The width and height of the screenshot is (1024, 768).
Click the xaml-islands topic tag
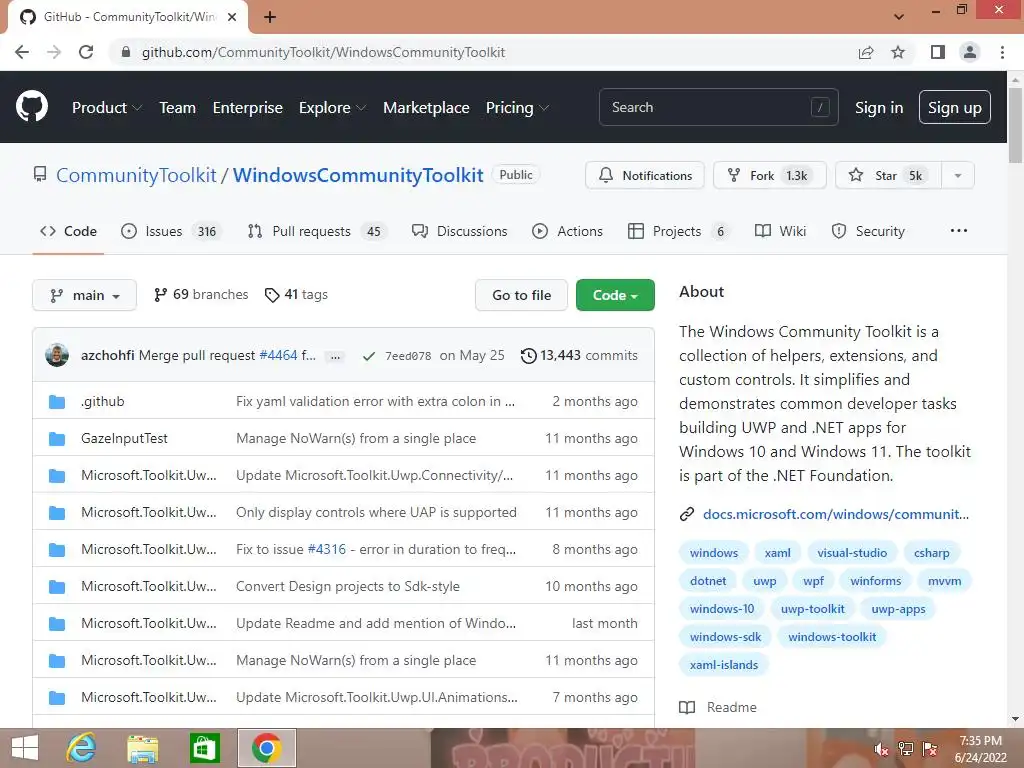(x=724, y=665)
